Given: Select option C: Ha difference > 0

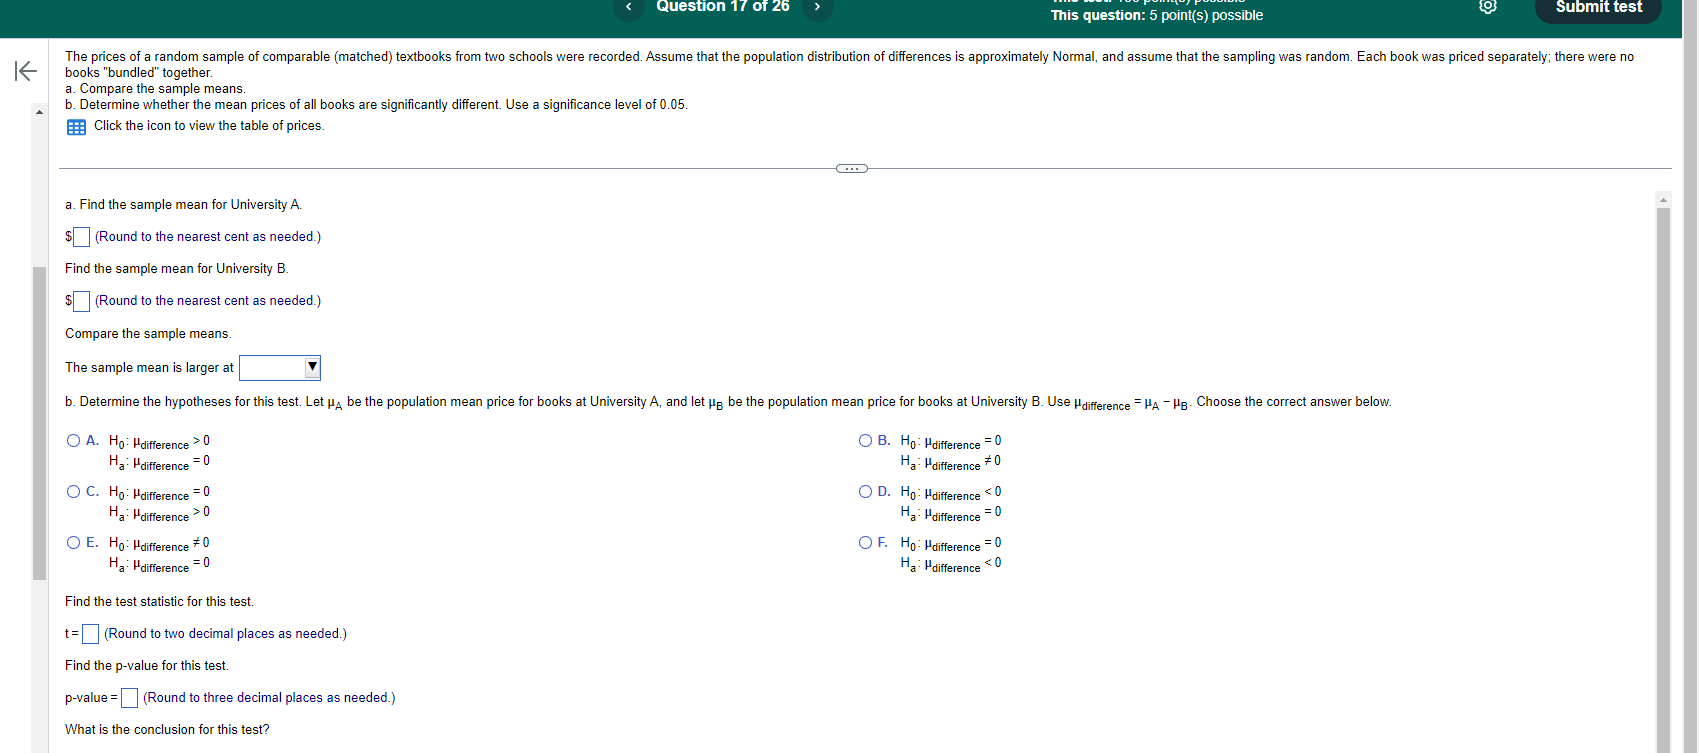Looking at the screenshot, I should 74,492.
